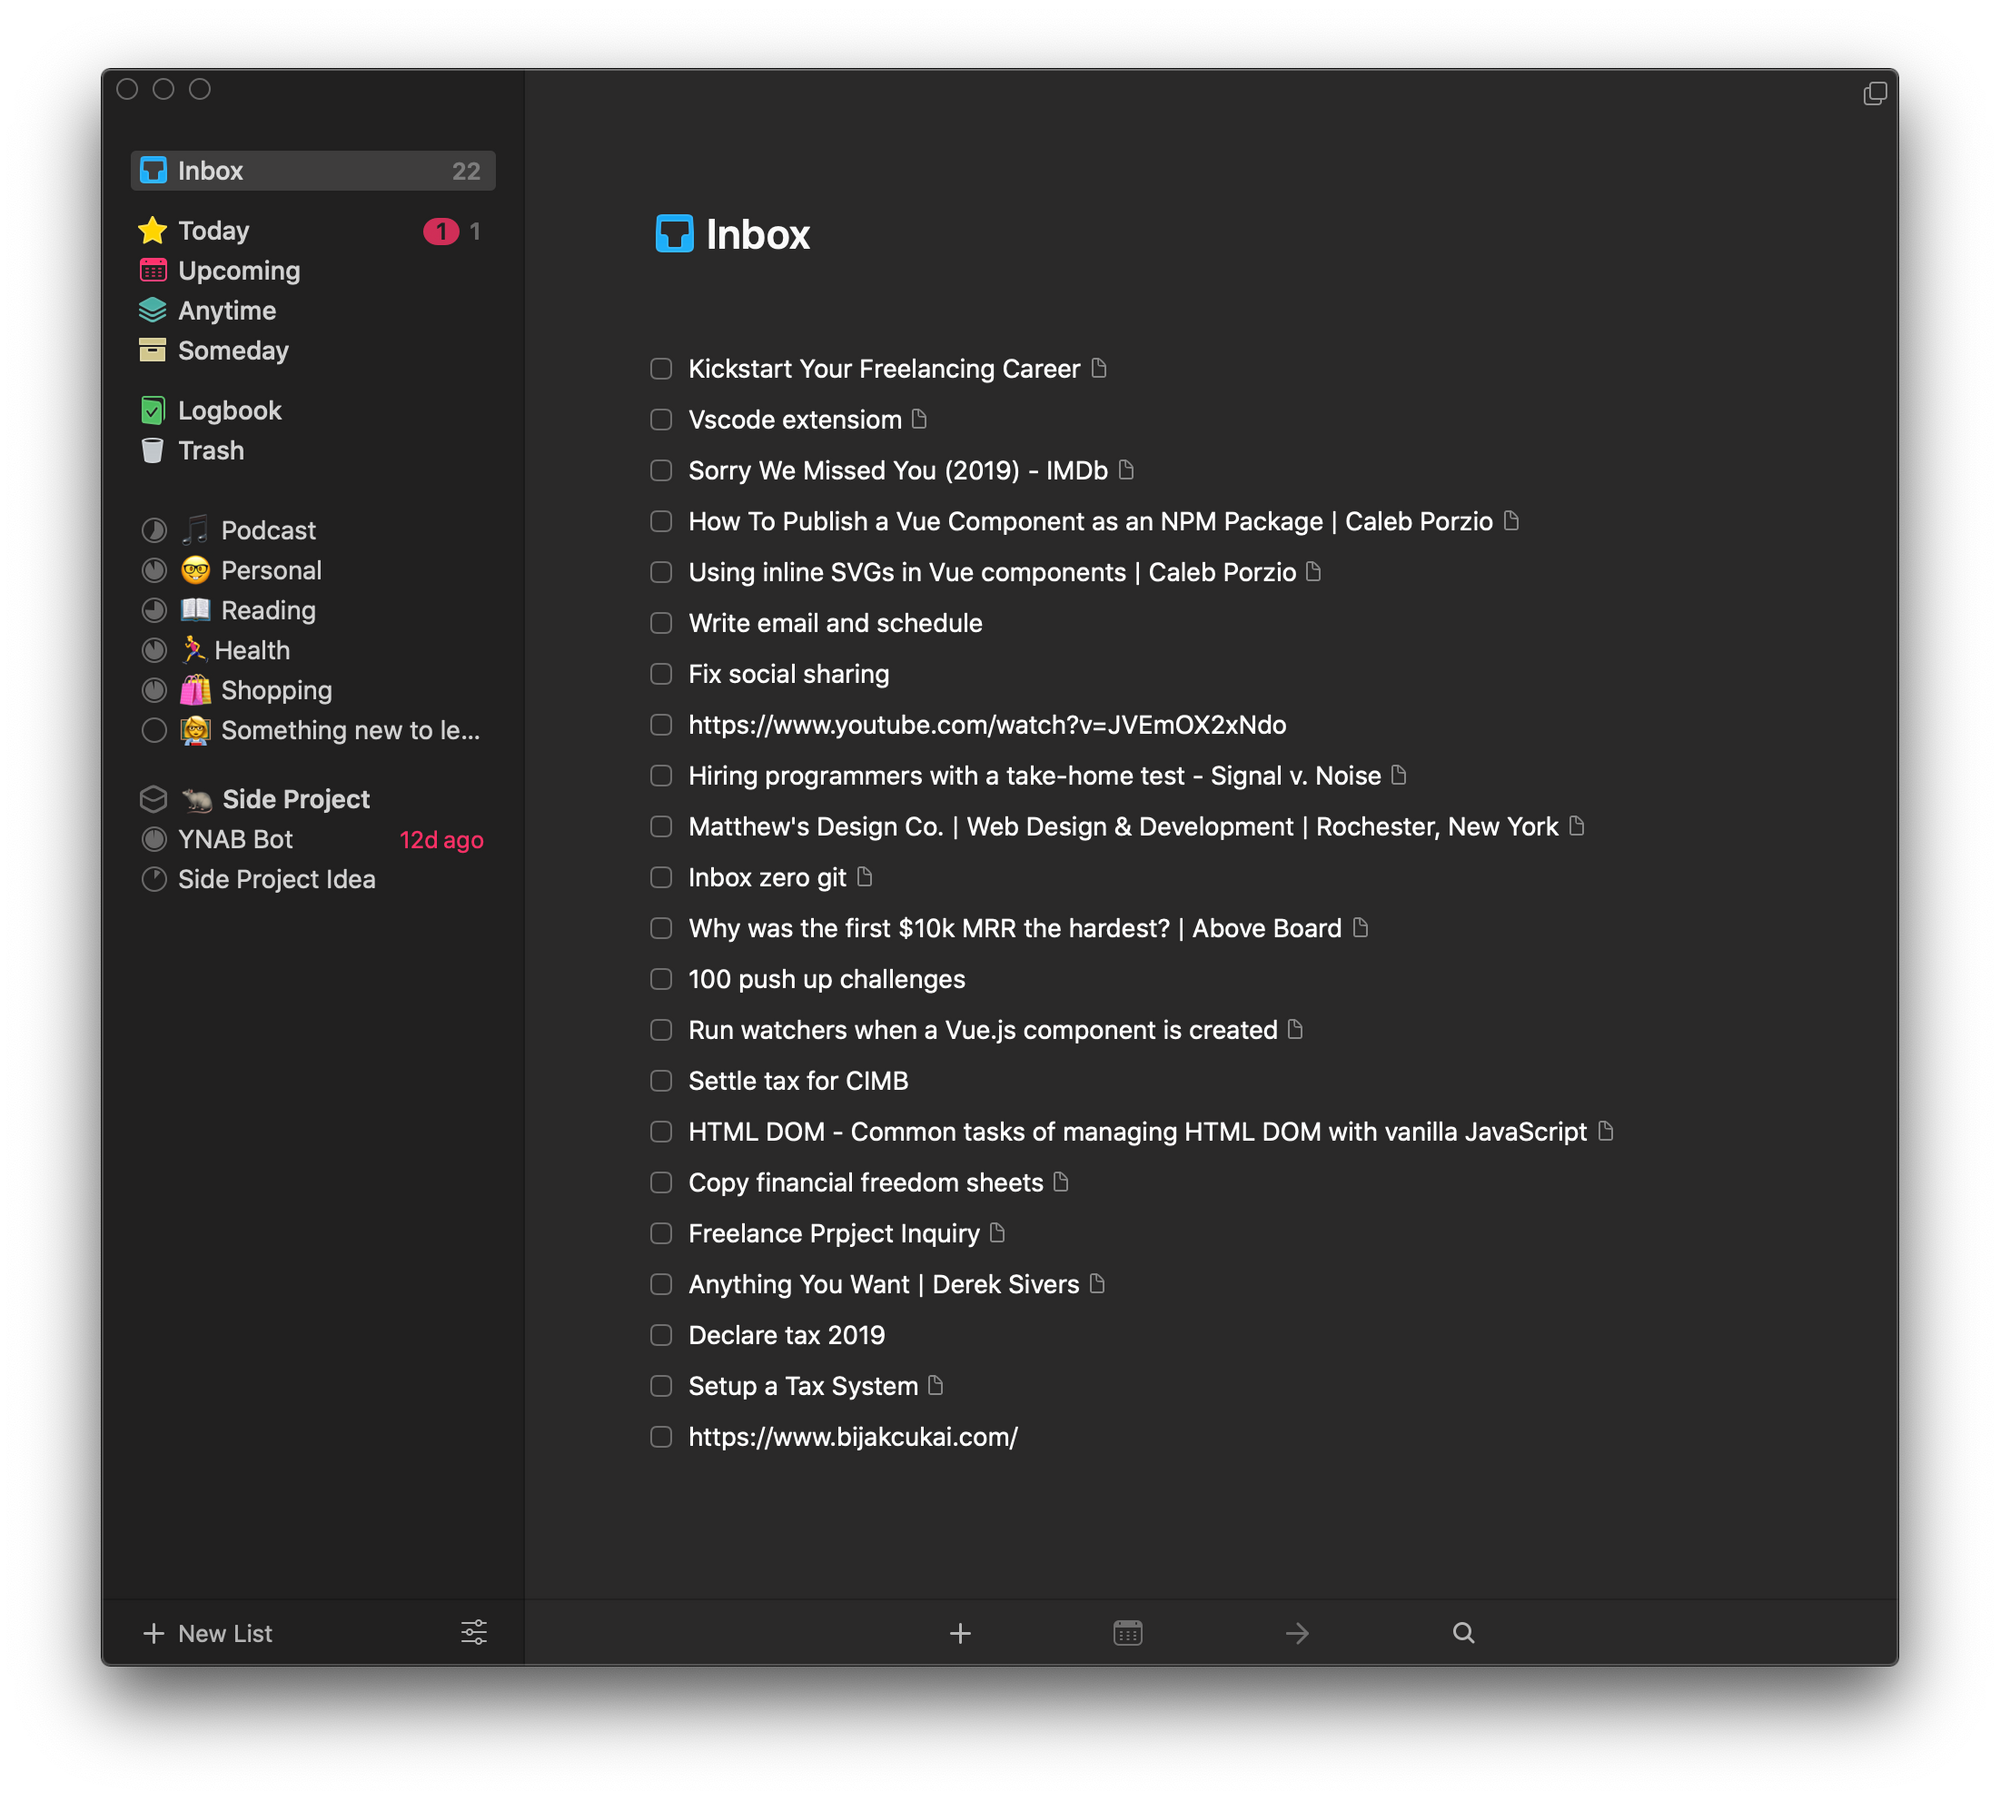2000x1800 pixels.
Task: Click the plus icon to add new to-do
Action: click(960, 1633)
